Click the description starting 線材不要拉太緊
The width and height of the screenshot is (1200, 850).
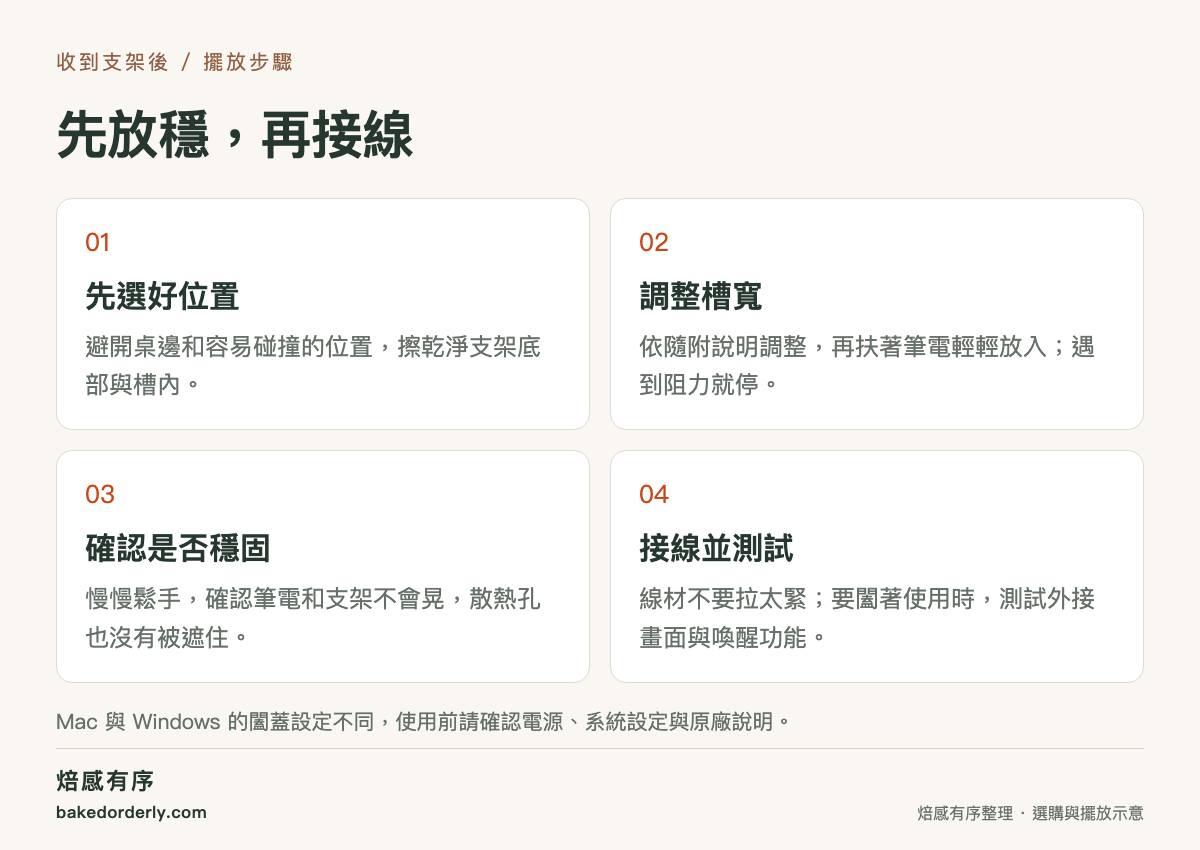[867, 617]
